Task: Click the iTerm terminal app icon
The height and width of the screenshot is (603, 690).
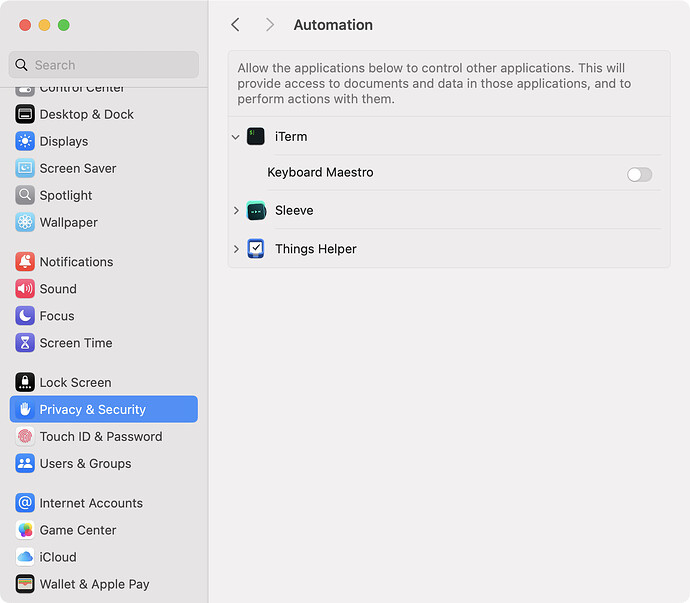Action: [256, 136]
